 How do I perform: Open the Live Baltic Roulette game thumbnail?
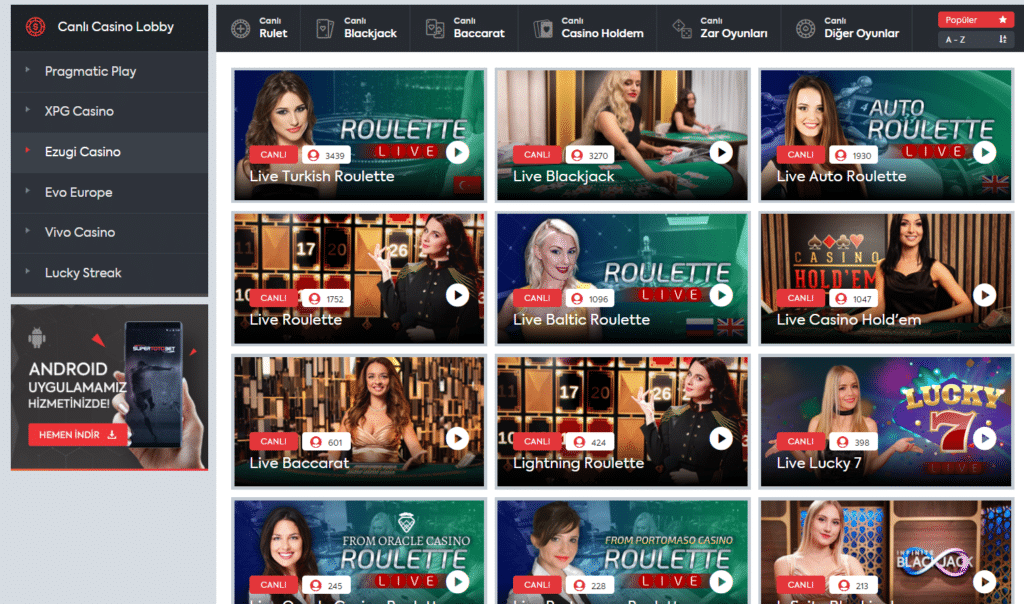[622, 278]
